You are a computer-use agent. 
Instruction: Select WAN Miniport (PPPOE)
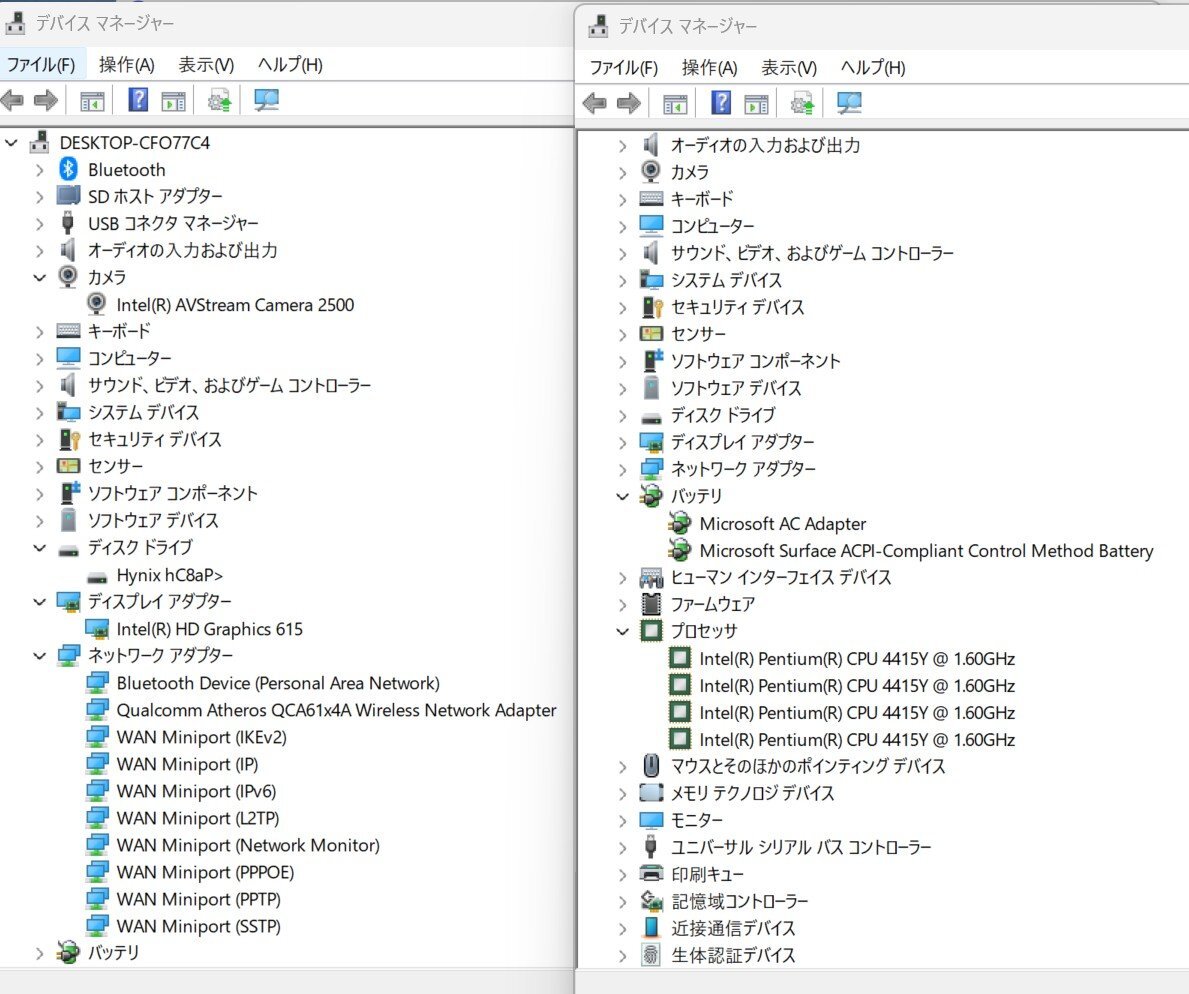[x=205, y=872]
